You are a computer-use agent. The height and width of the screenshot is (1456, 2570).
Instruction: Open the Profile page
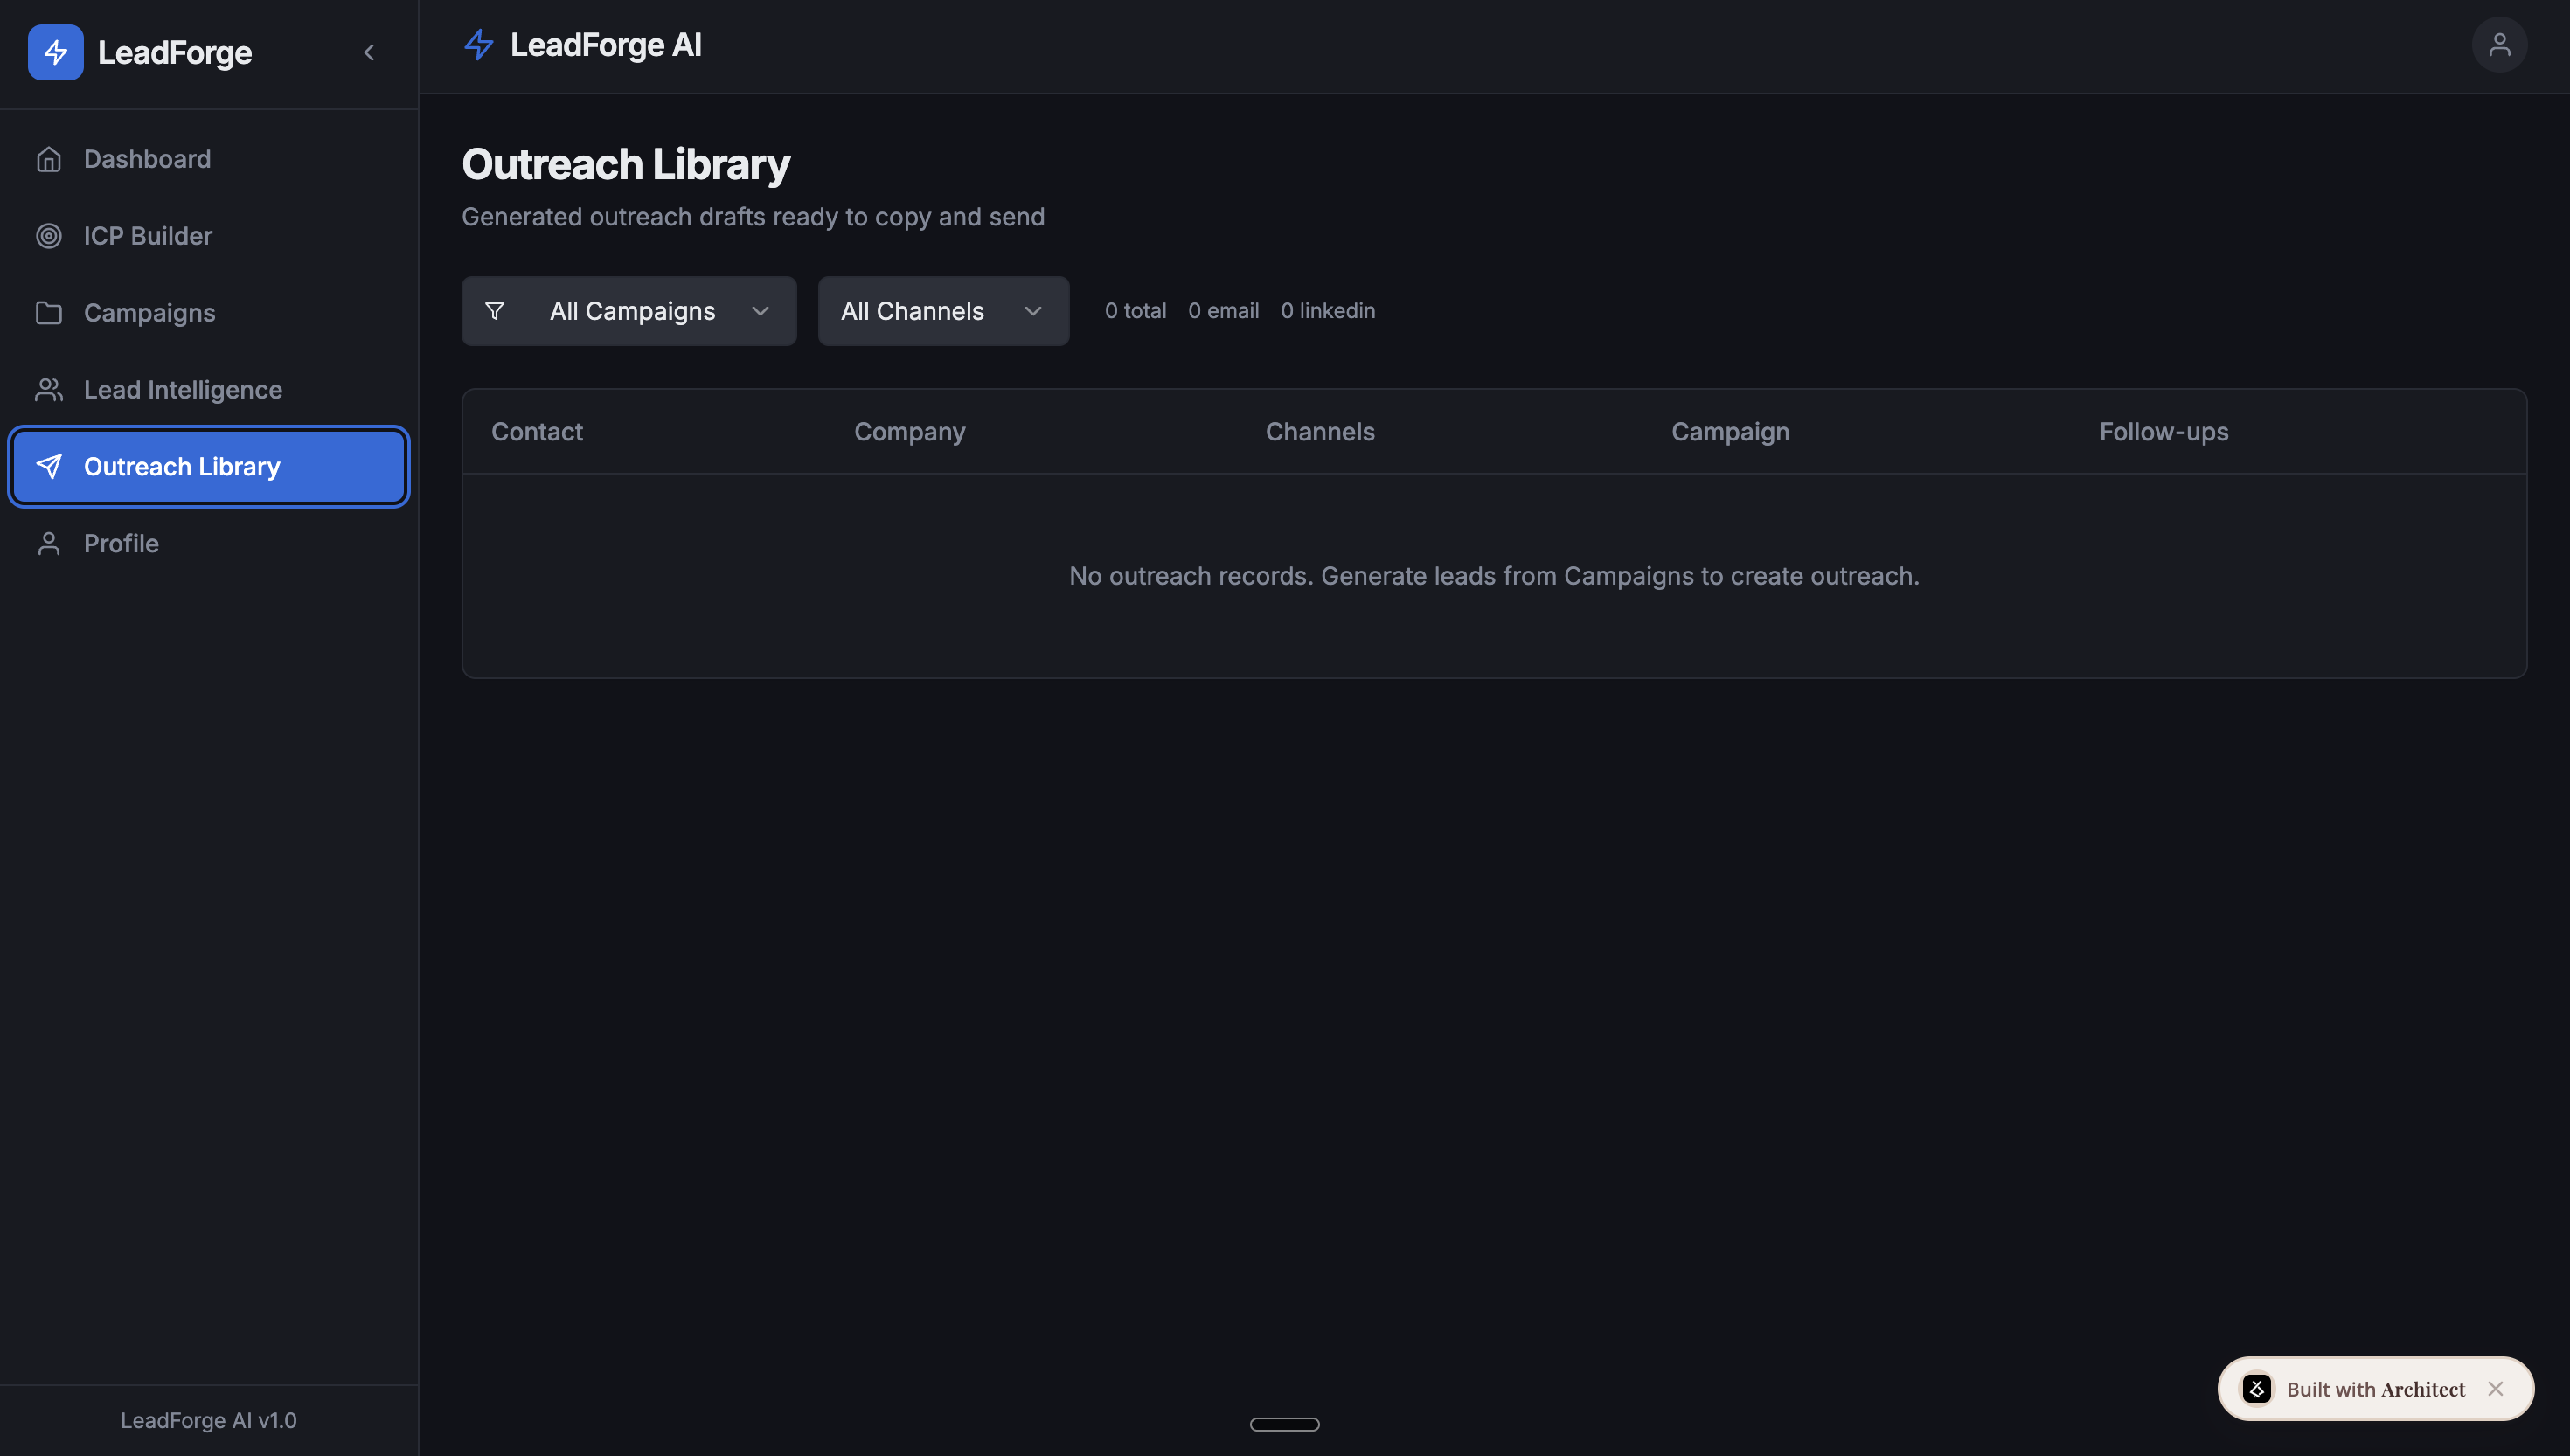pyautogui.click(x=208, y=543)
